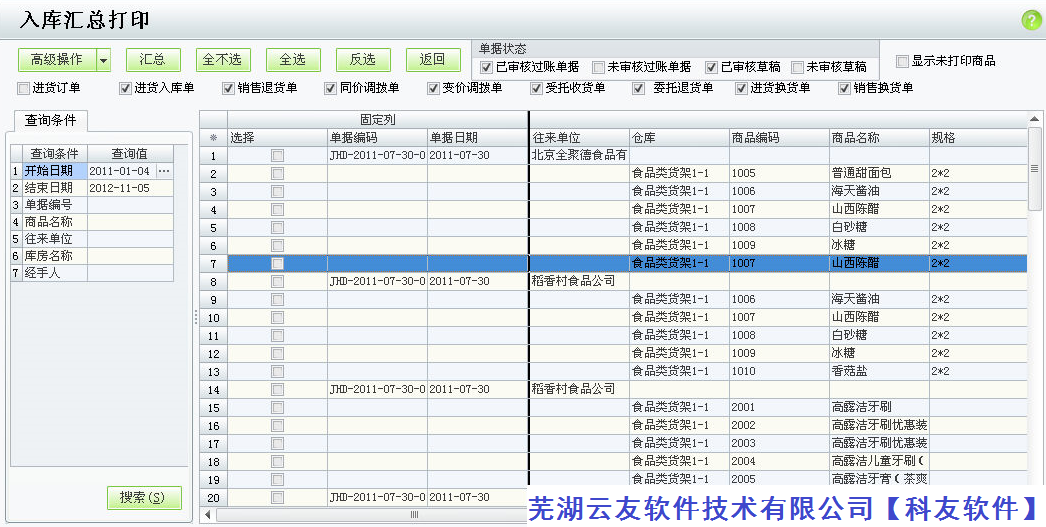This screenshot has width=1046, height=527.
Task: Toggle the 销售退货单 checkbox
Action: click(228, 88)
